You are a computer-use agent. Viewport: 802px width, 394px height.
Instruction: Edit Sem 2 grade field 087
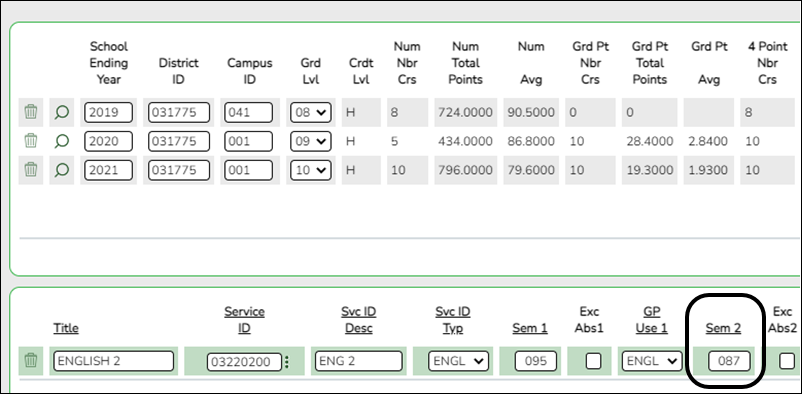tap(729, 361)
